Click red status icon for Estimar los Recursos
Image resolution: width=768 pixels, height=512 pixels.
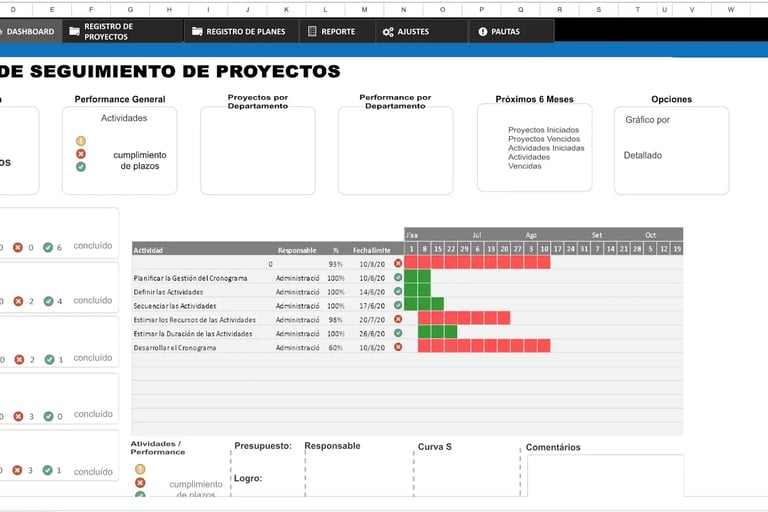(398, 319)
